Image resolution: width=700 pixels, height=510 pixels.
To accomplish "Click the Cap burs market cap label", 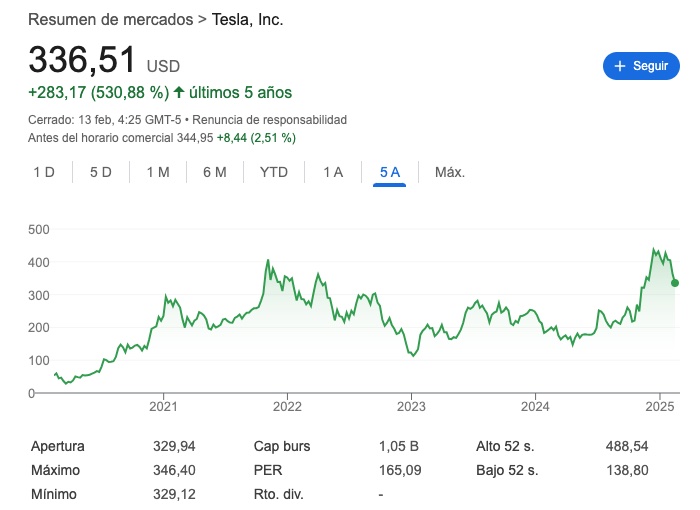I will pos(281,446).
